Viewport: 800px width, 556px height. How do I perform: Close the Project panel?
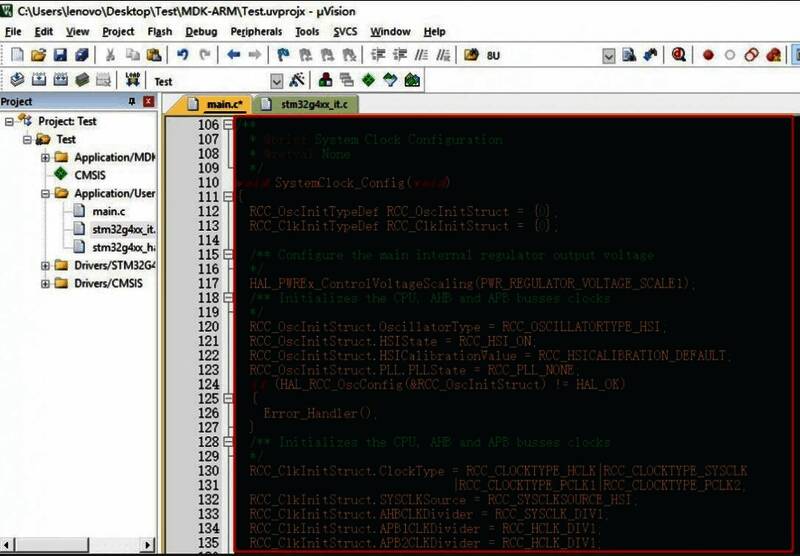click(x=149, y=102)
